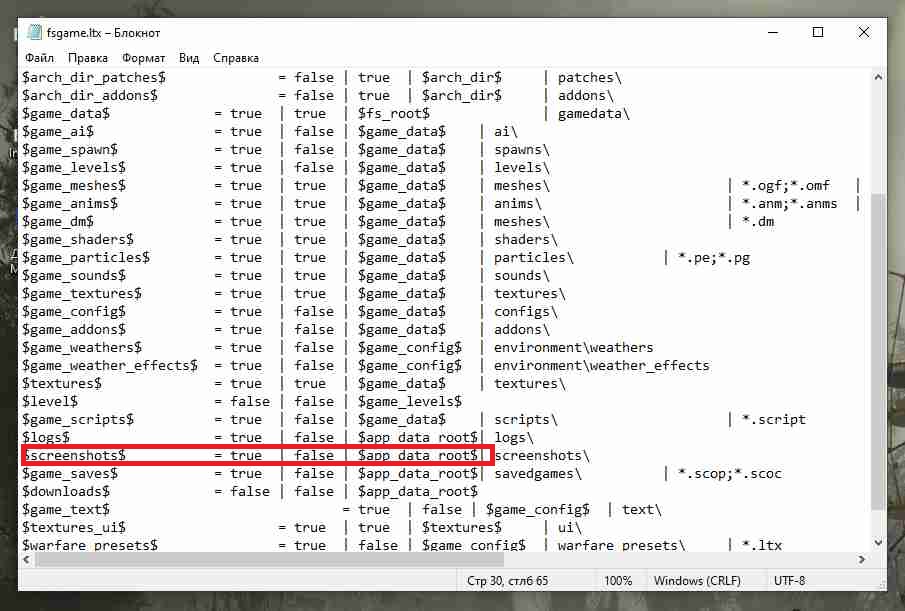This screenshot has height=611, width=905.
Task: Click the shaders\ path text
Action: click(526, 239)
